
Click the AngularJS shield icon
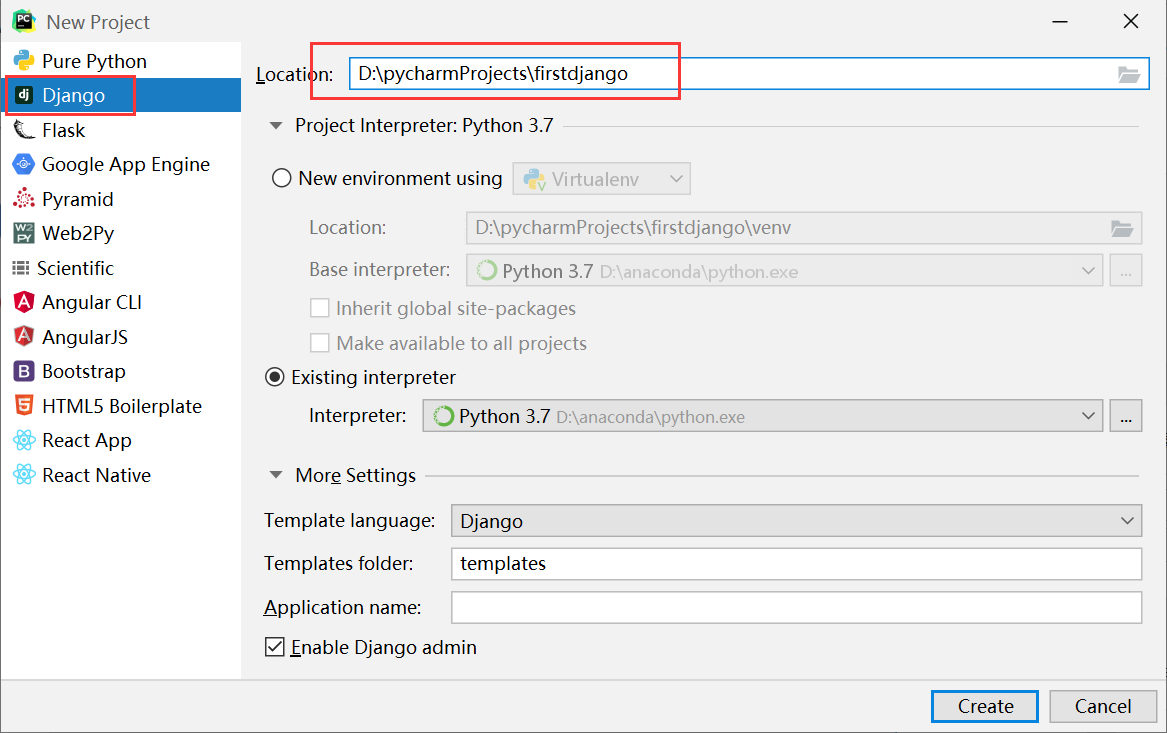coord(24,336)
